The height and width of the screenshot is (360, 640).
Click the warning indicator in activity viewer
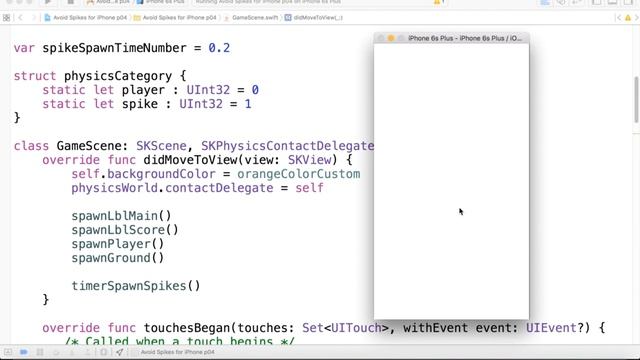[x=439, y=2]
